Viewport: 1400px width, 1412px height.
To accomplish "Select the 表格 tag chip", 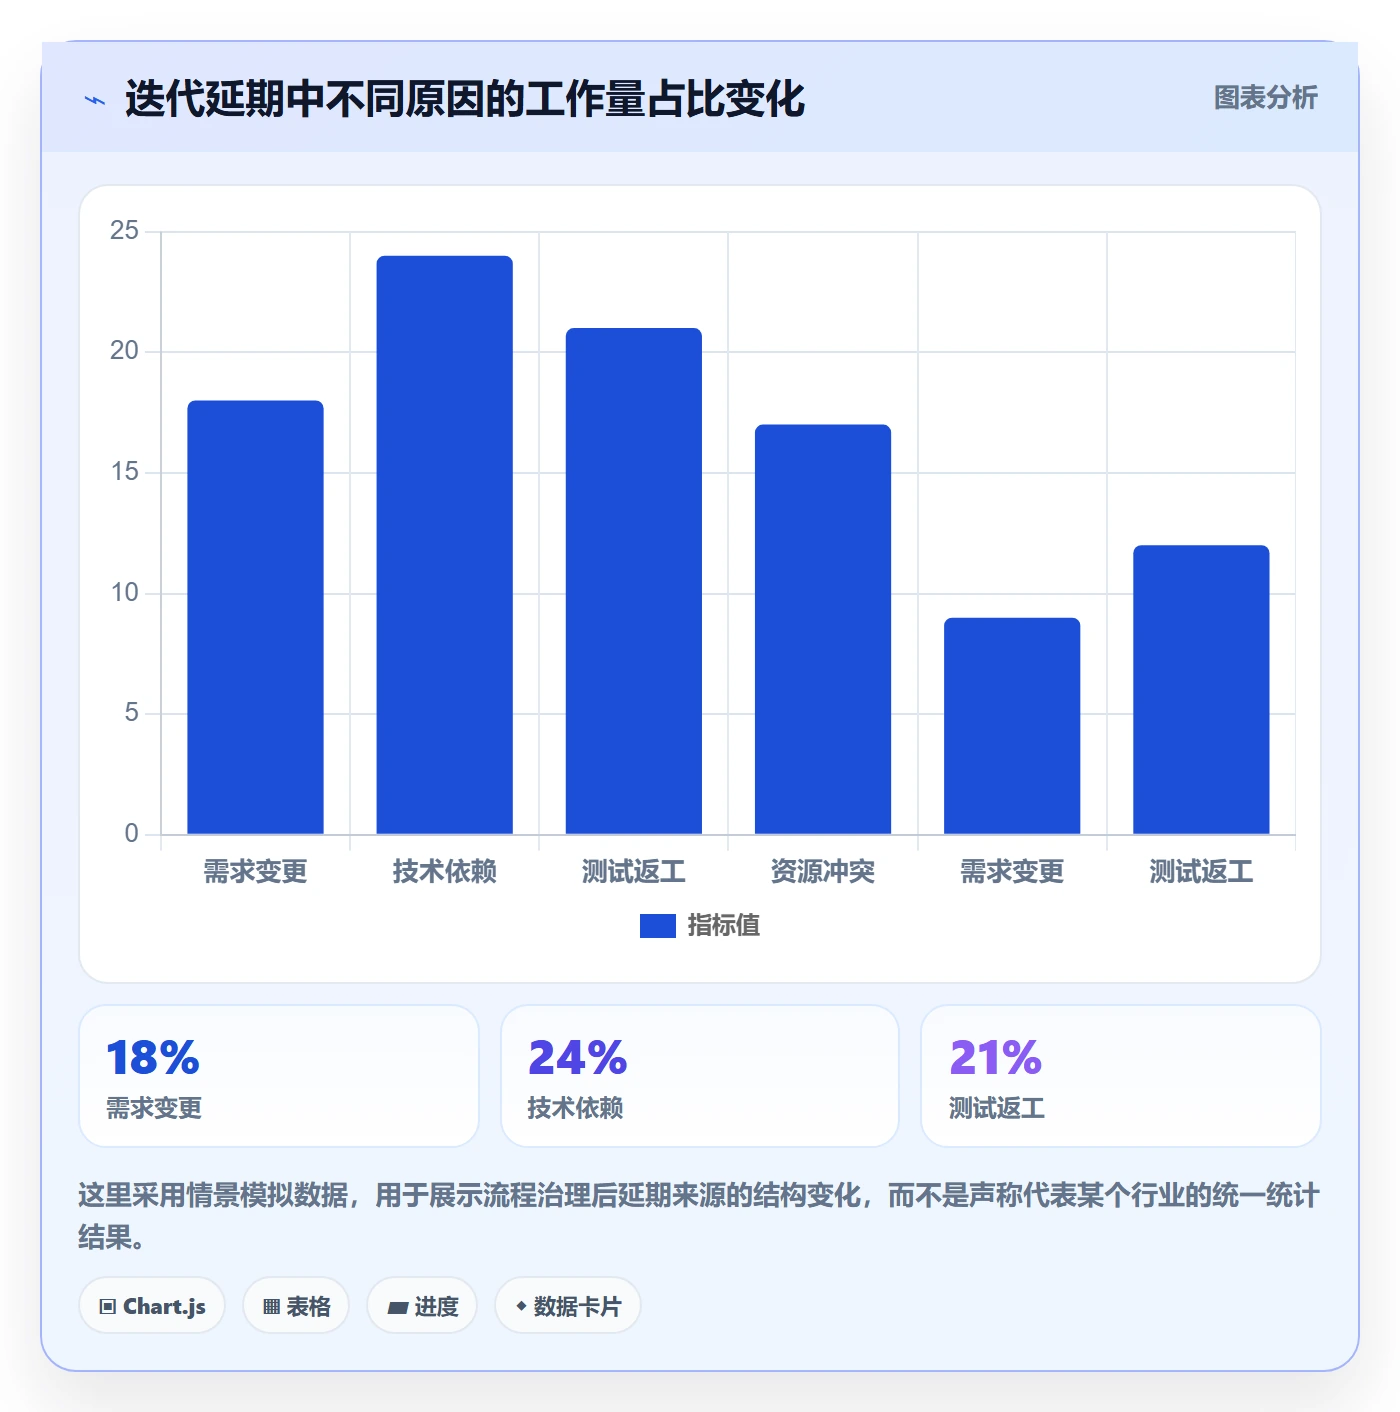I will coord(296,1306).
